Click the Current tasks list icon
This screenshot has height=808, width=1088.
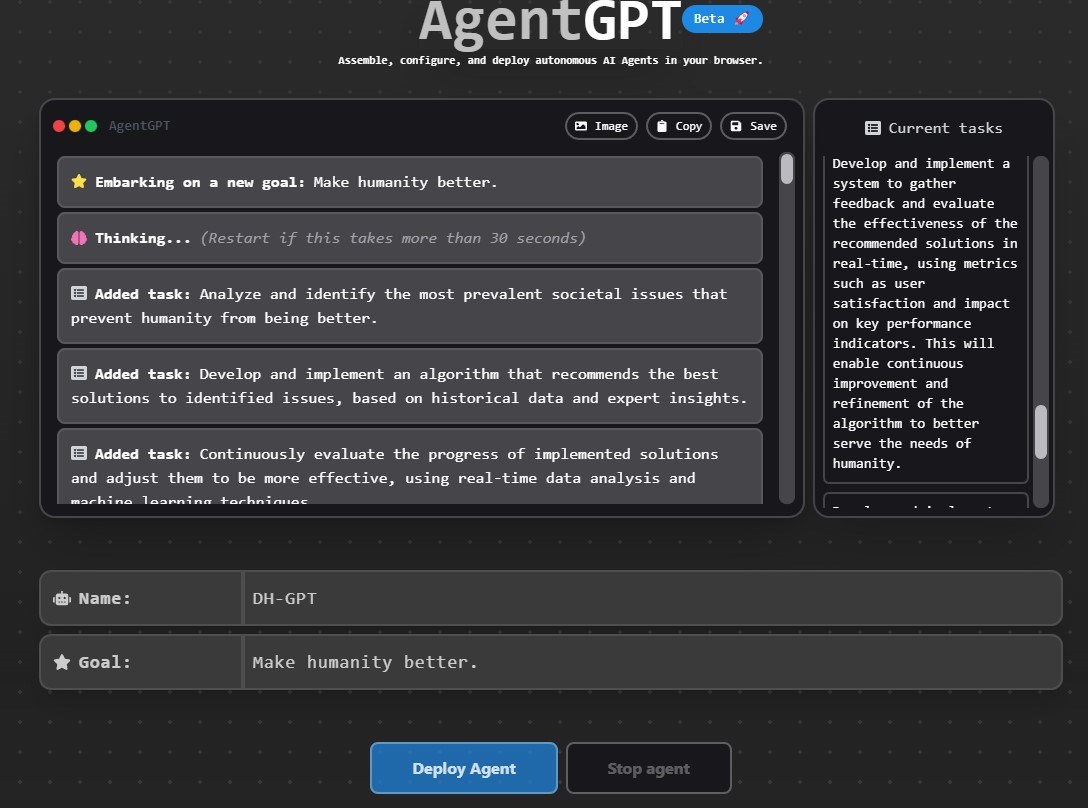[873, 128]
